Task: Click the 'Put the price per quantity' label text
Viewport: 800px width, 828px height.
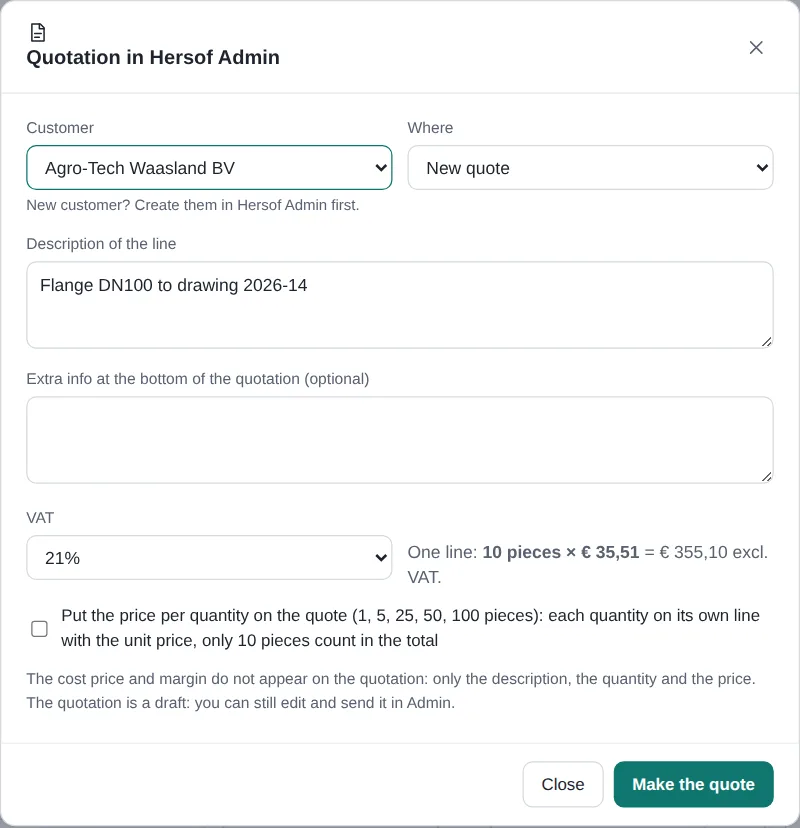Action: [410, 628]
